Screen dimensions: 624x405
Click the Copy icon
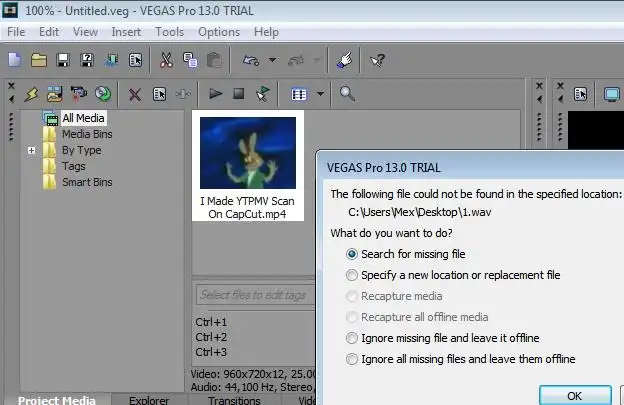190,60
